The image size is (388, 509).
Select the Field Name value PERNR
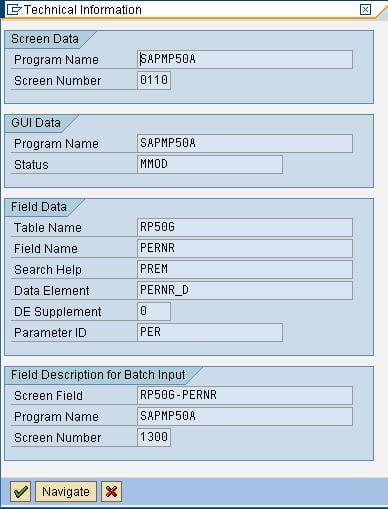tap(245, 248)
